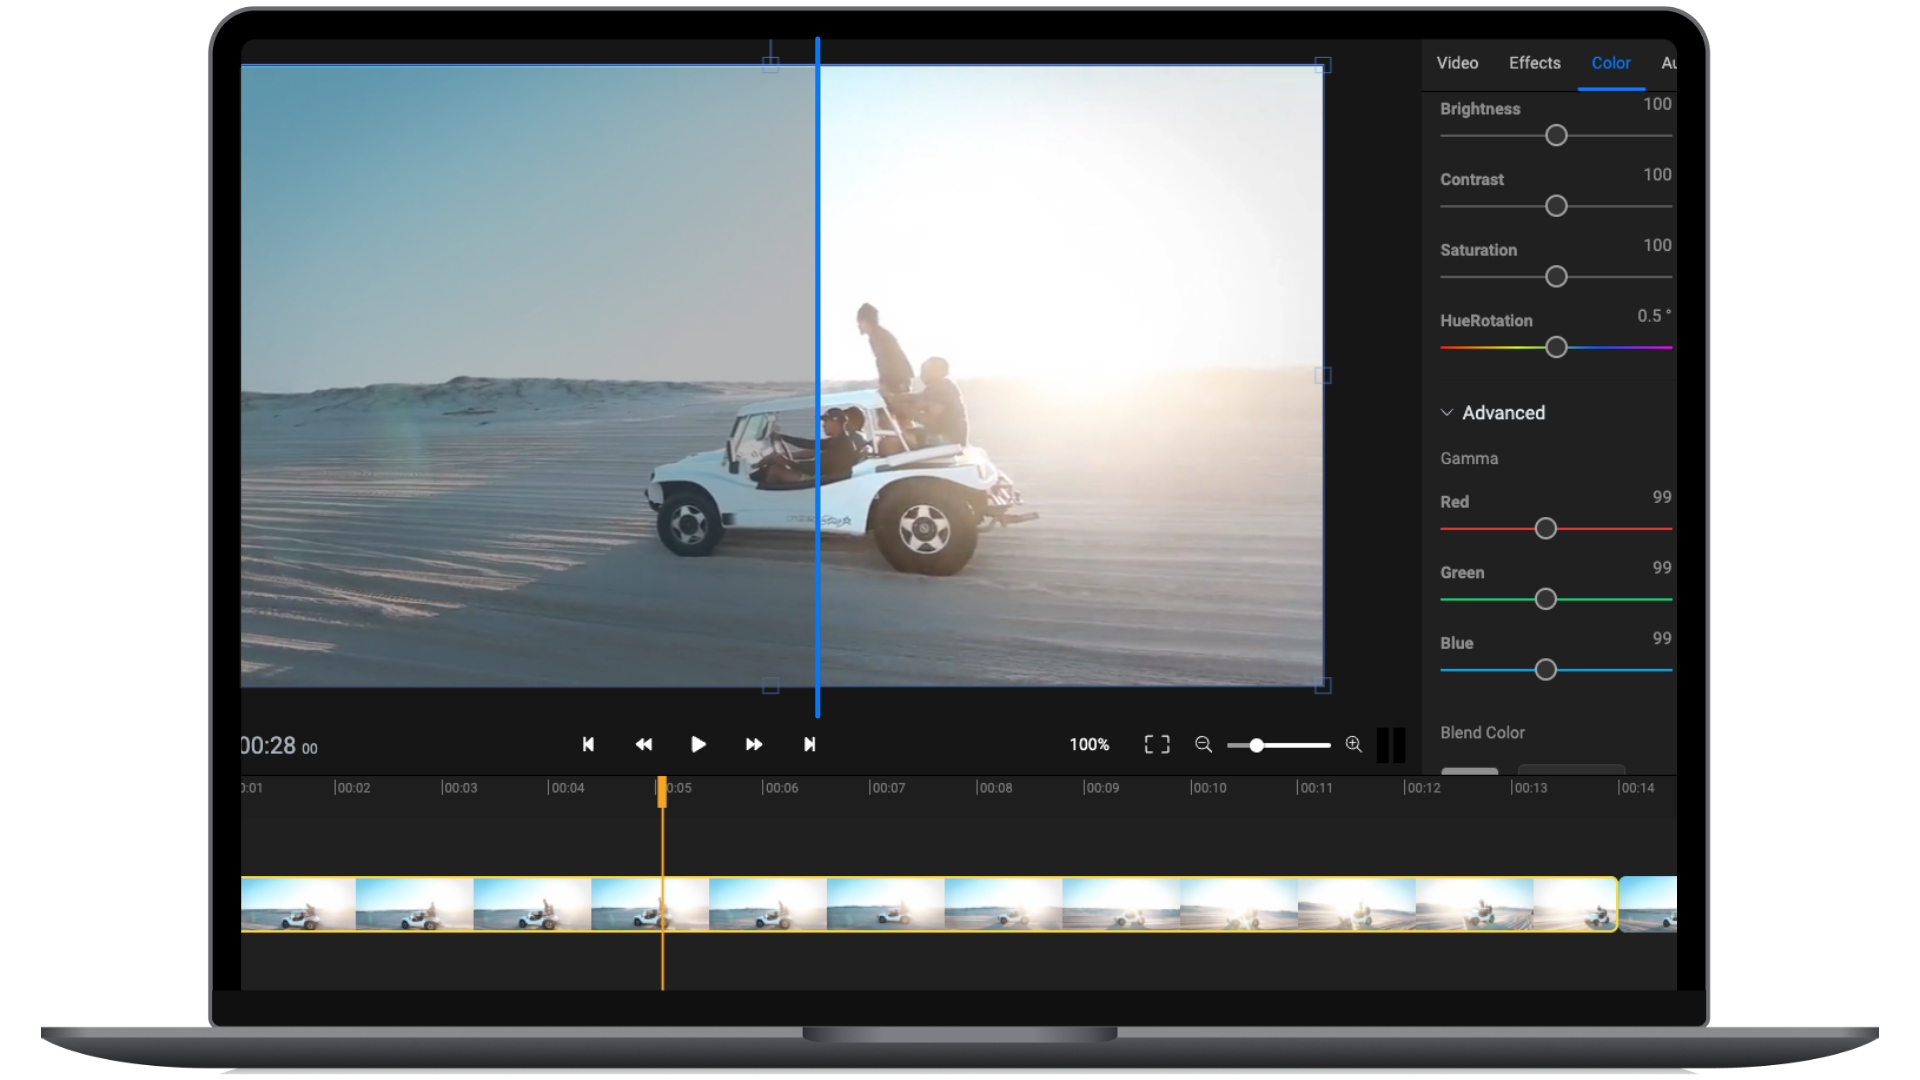
Task: Click the fullscreen toggle button
Action: coord(1155,745)
